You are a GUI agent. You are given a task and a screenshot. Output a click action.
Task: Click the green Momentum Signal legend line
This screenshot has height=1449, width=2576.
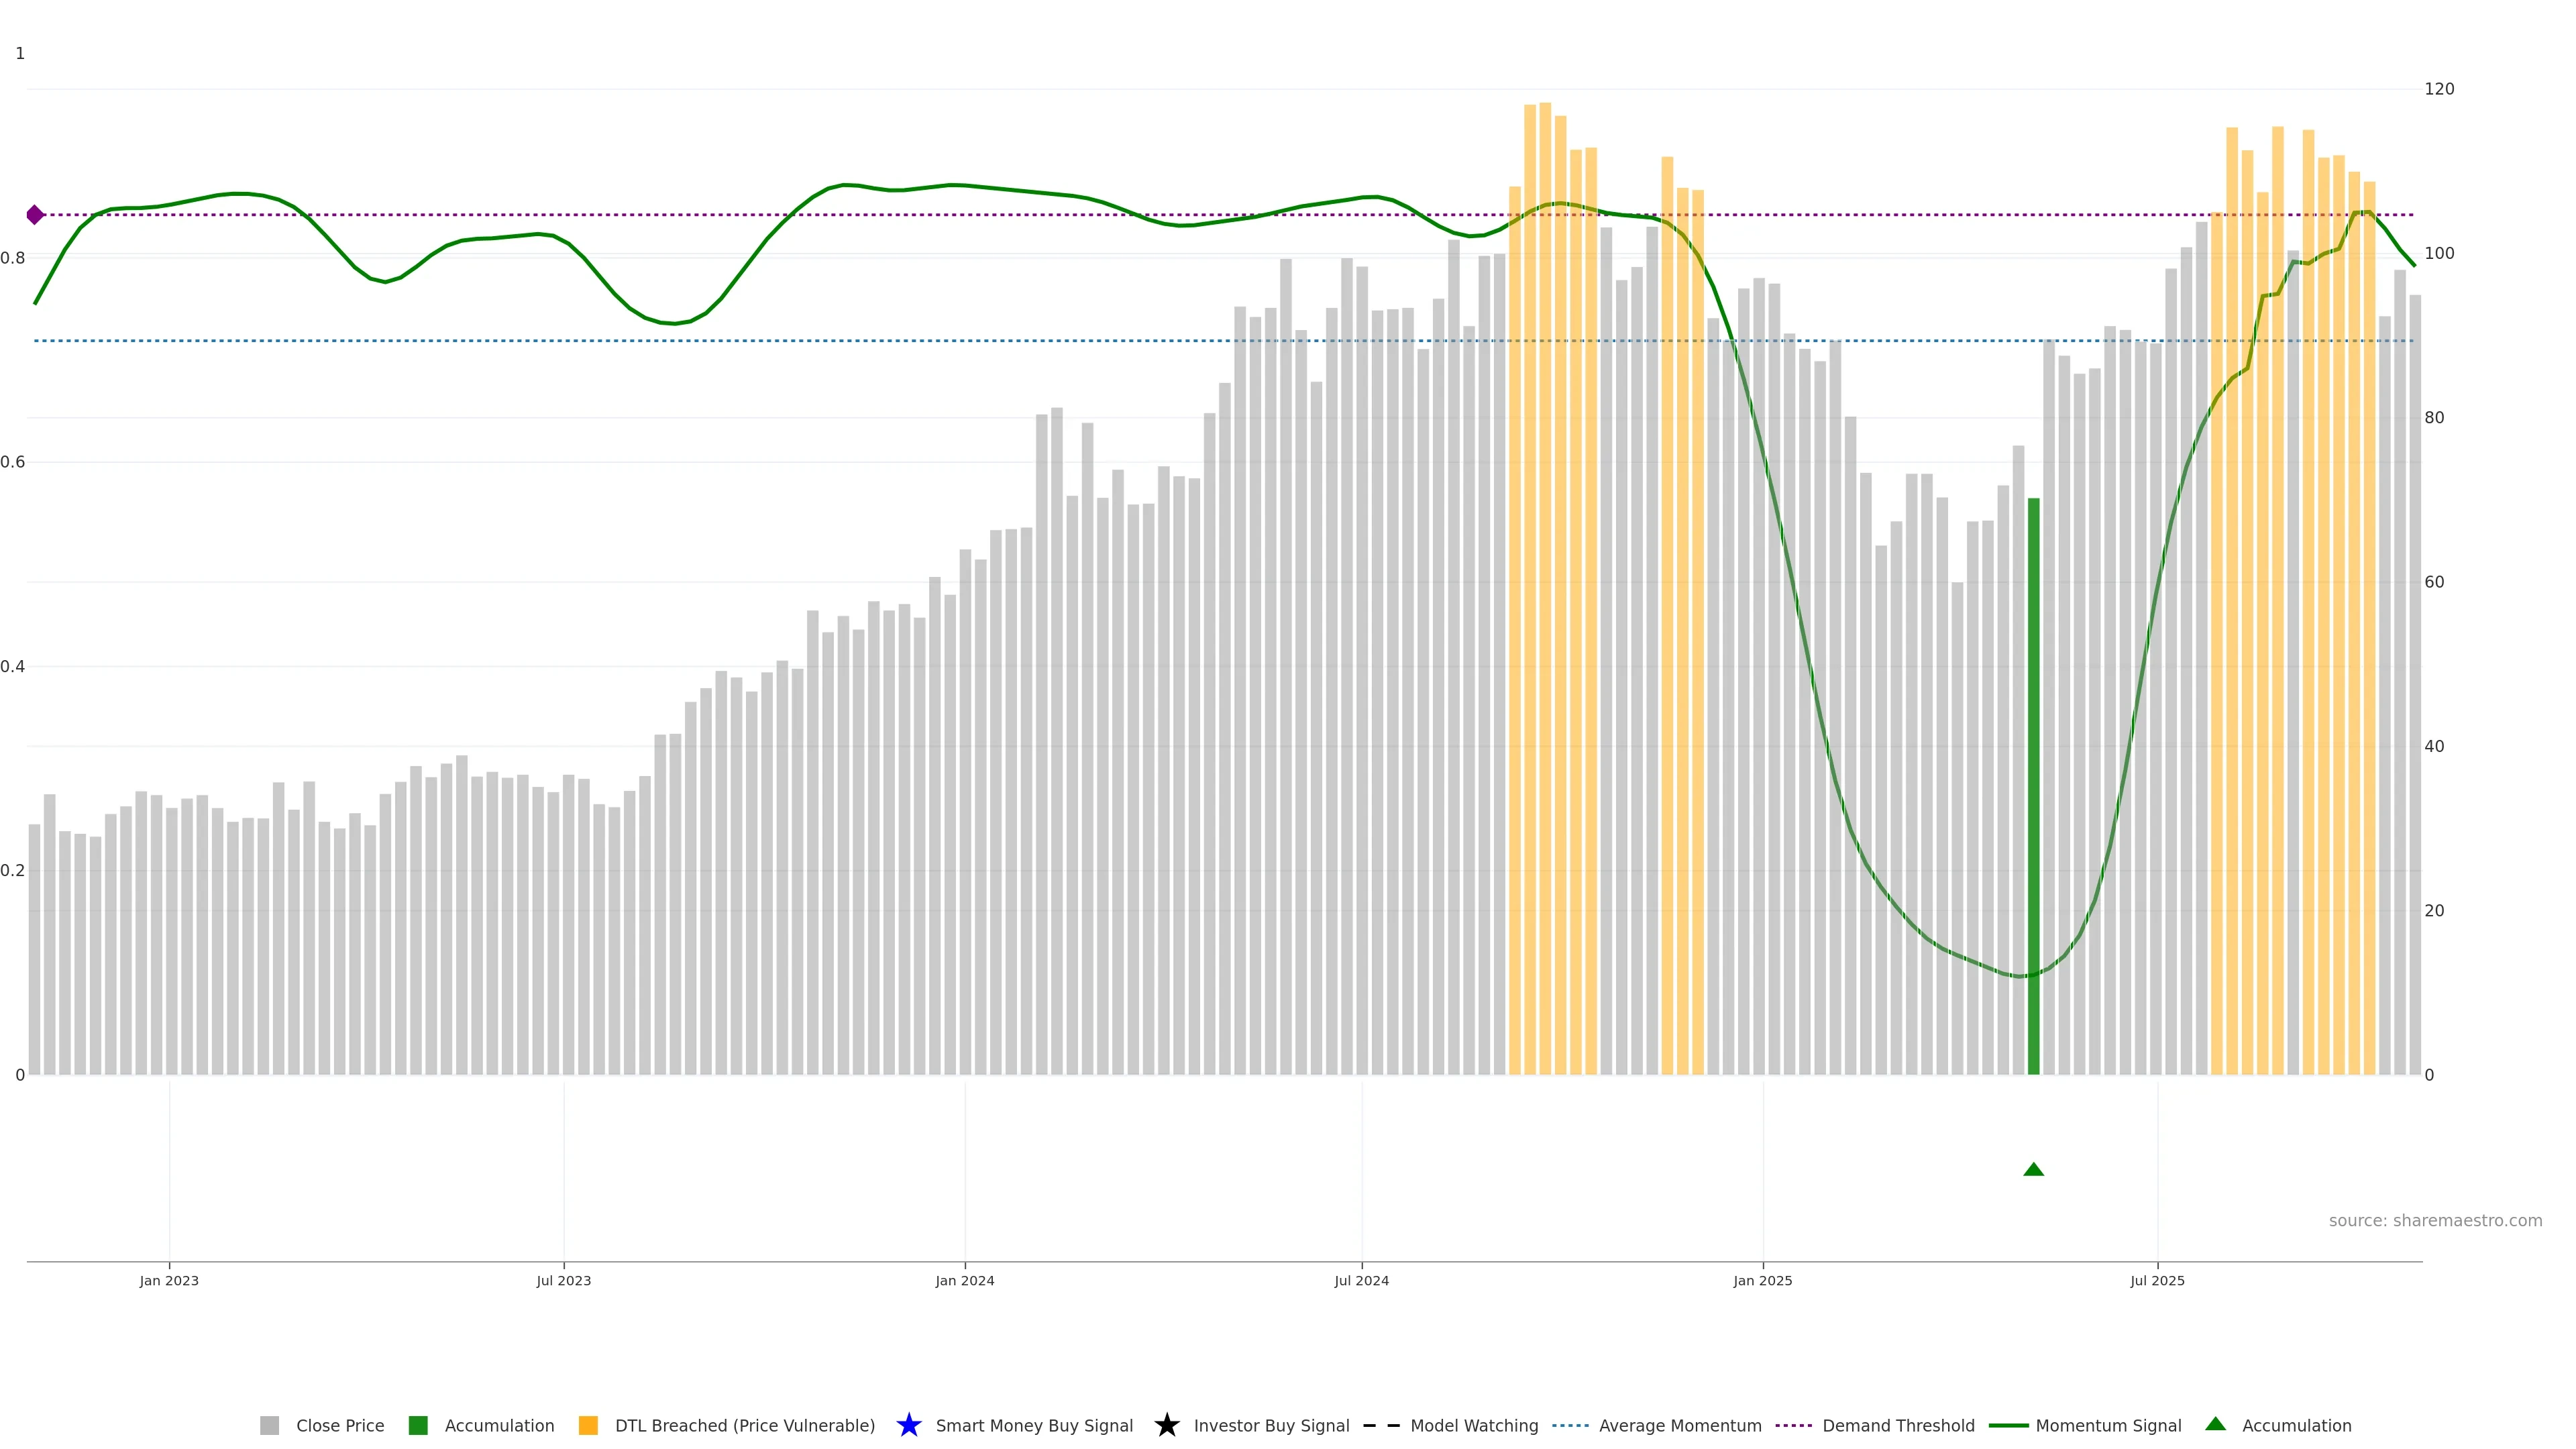click(x=2008, y=1426)
